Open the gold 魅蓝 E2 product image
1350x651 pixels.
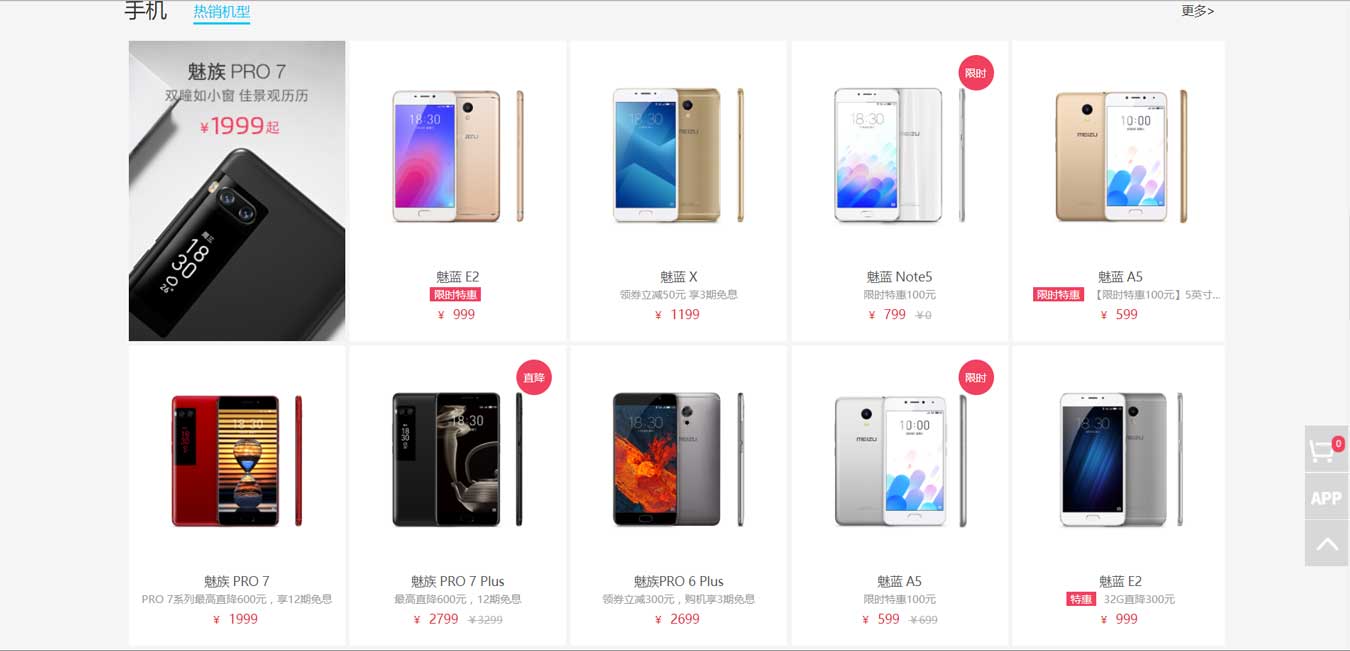pos(458,155)
